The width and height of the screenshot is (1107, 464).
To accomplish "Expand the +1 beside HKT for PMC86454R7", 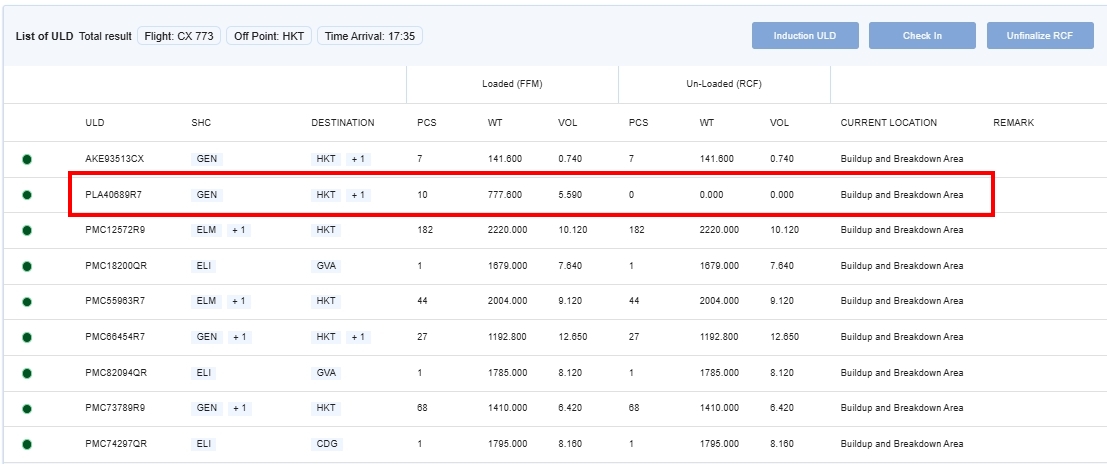I will coord(357,337).
